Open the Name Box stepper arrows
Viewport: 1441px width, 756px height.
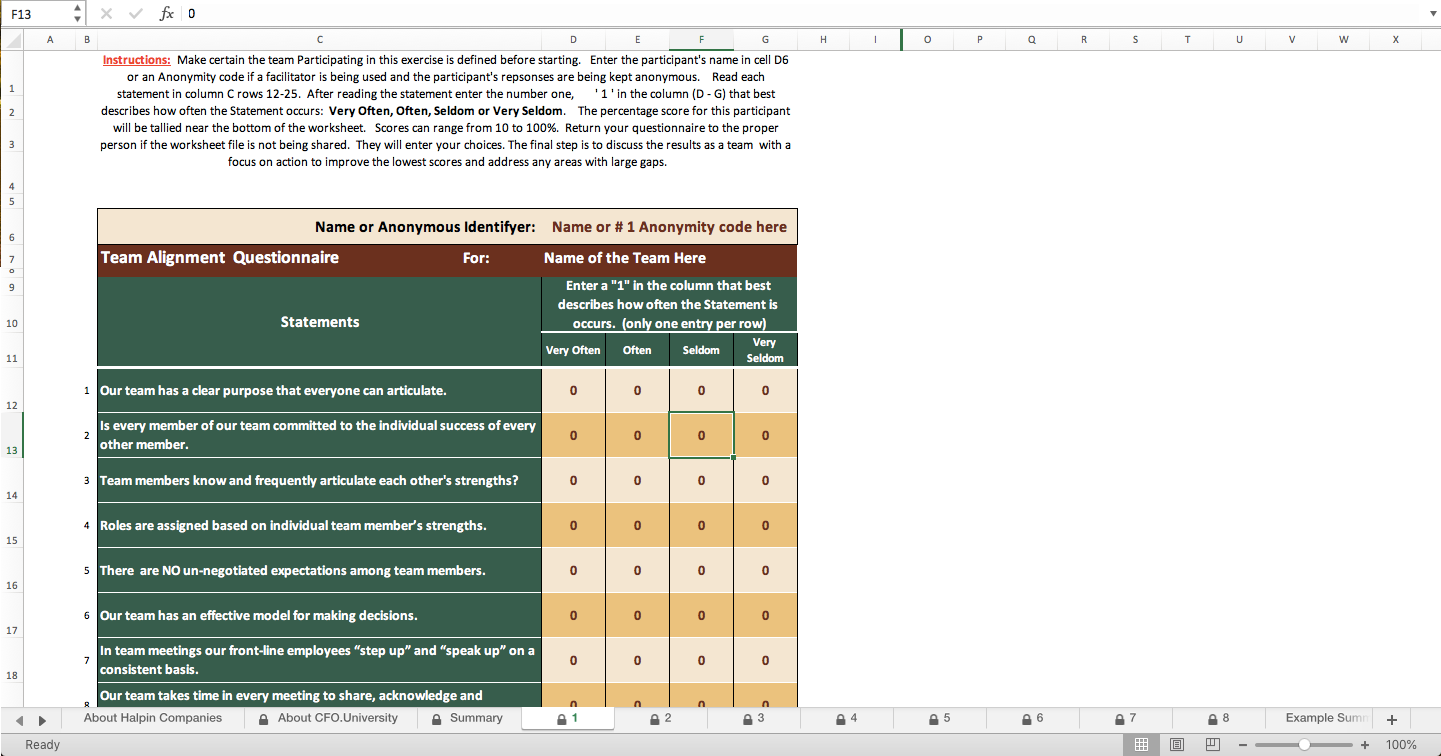pos(78,14)
